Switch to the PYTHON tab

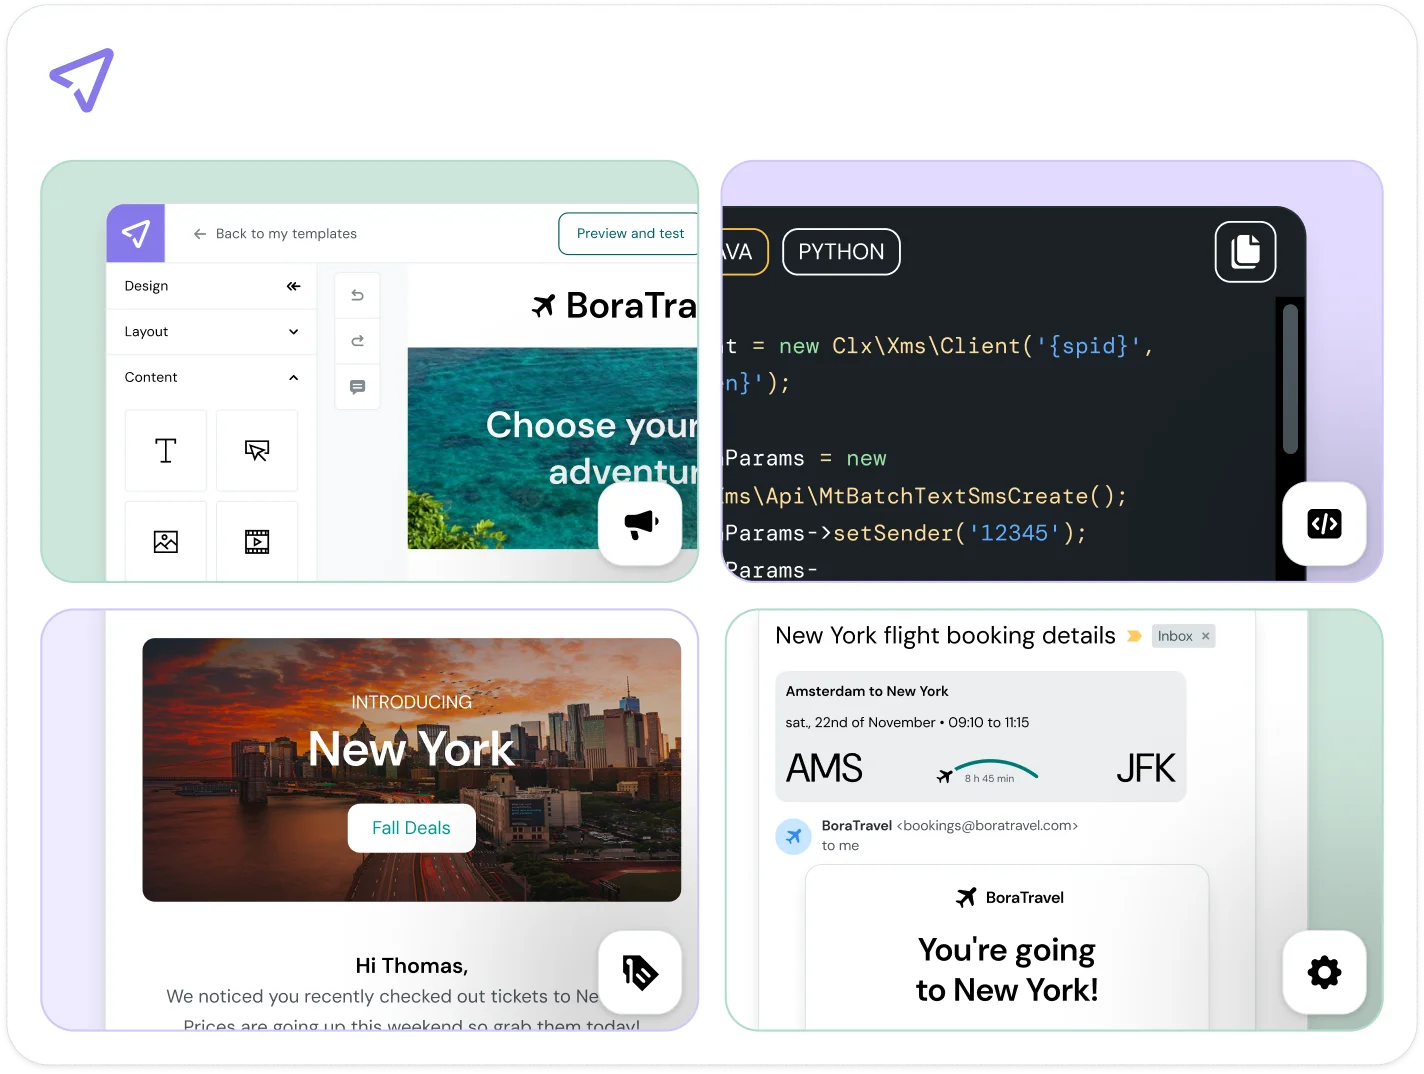[841, 252]
